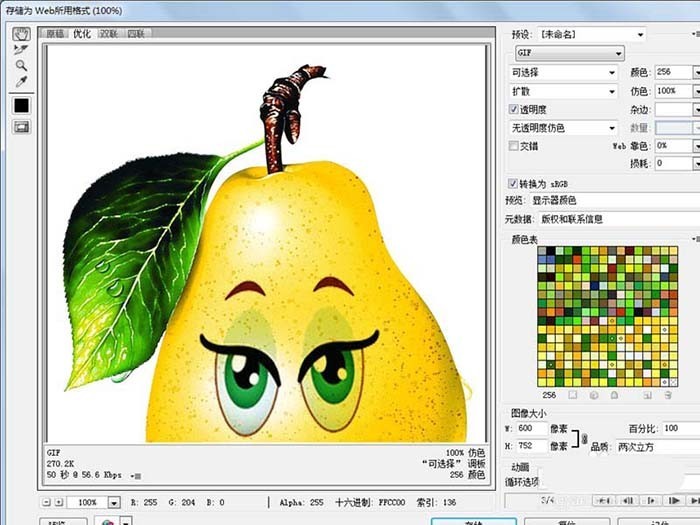Click the lock color icon under color table
The width and height of the screenshot is (700, 525).
614,395
